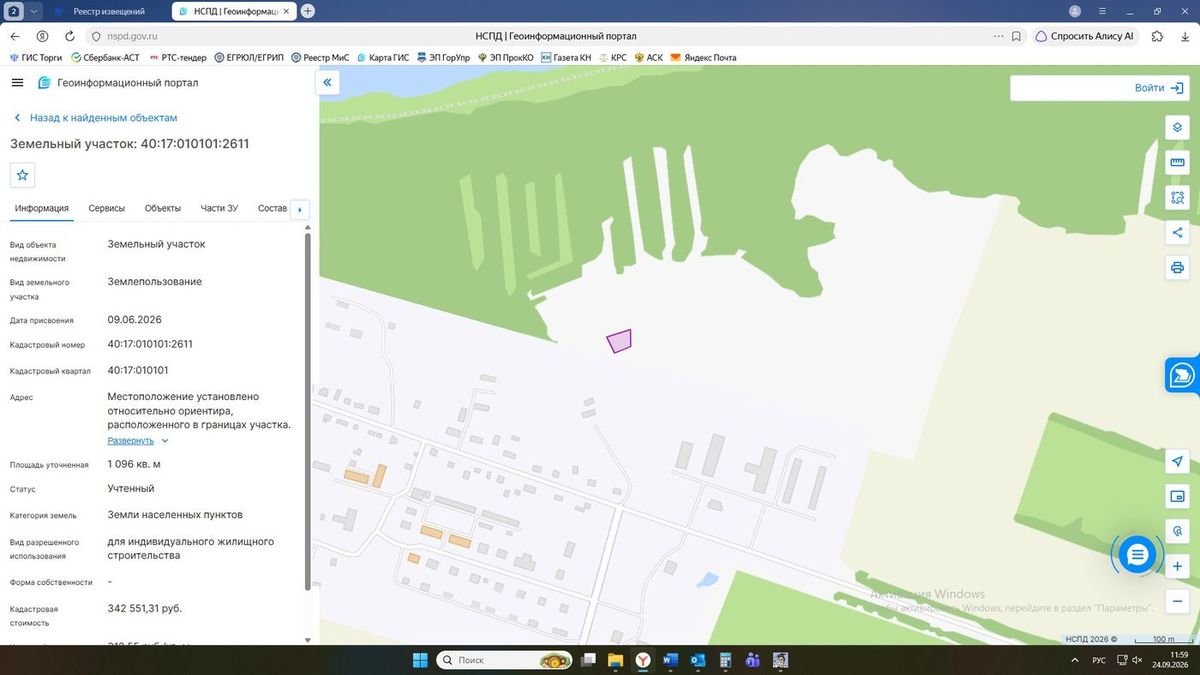Screen dimensions: 1200x675
Task: Click the Windows taskbar search field
Action: tap(504, 660)
